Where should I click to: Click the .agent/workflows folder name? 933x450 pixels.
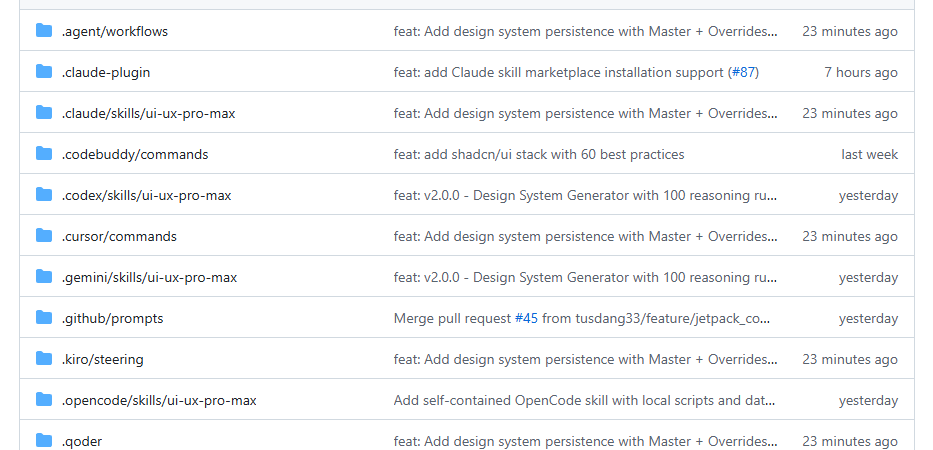click(114, 31)
